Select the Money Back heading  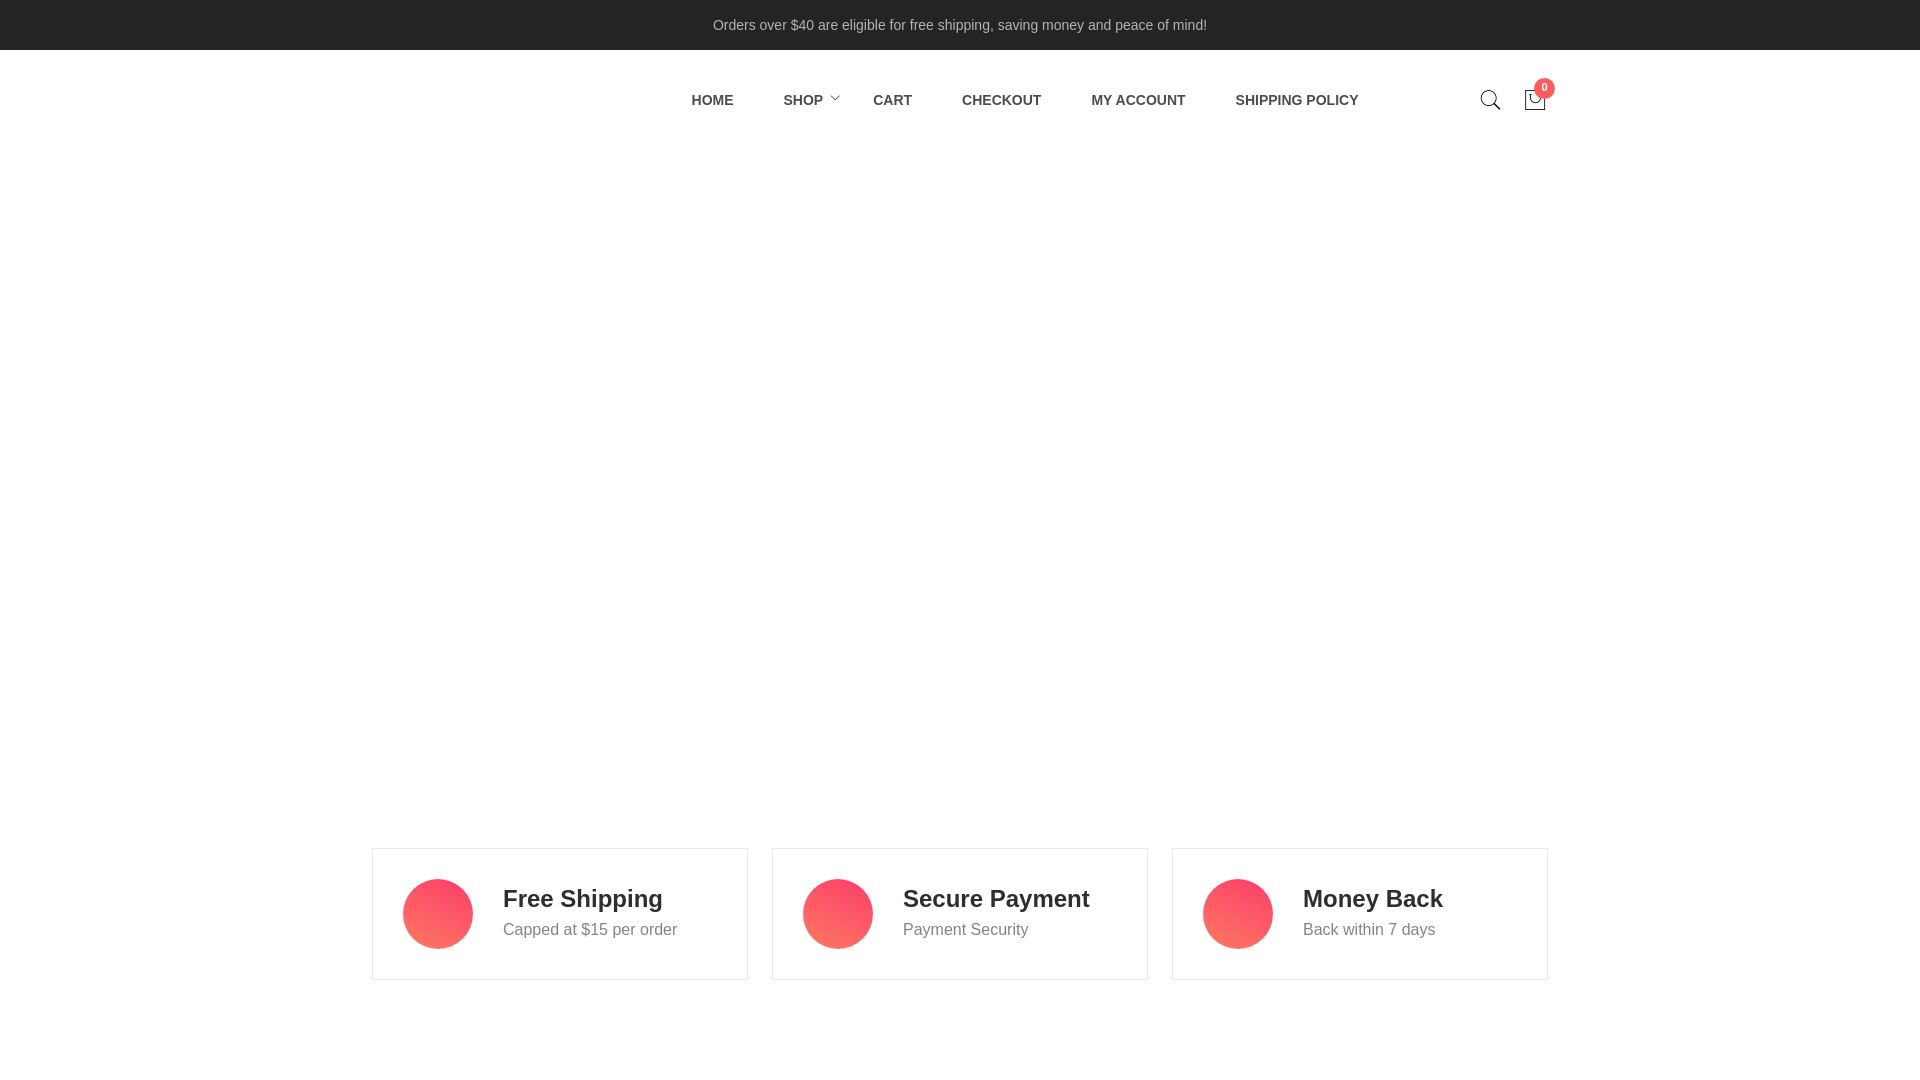tap(1373, 899)
